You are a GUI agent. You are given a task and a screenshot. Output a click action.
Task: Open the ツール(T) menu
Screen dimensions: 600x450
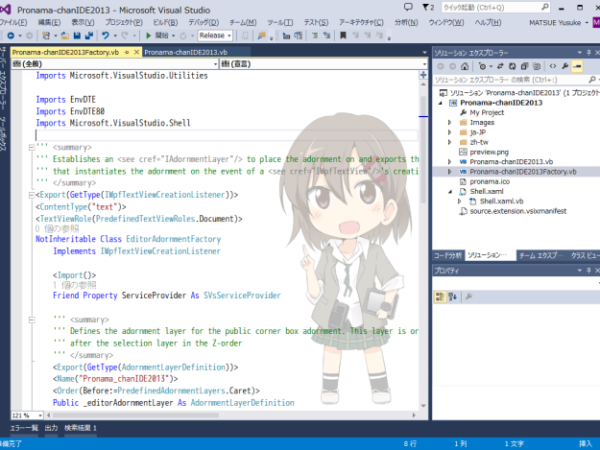point(280,22)
